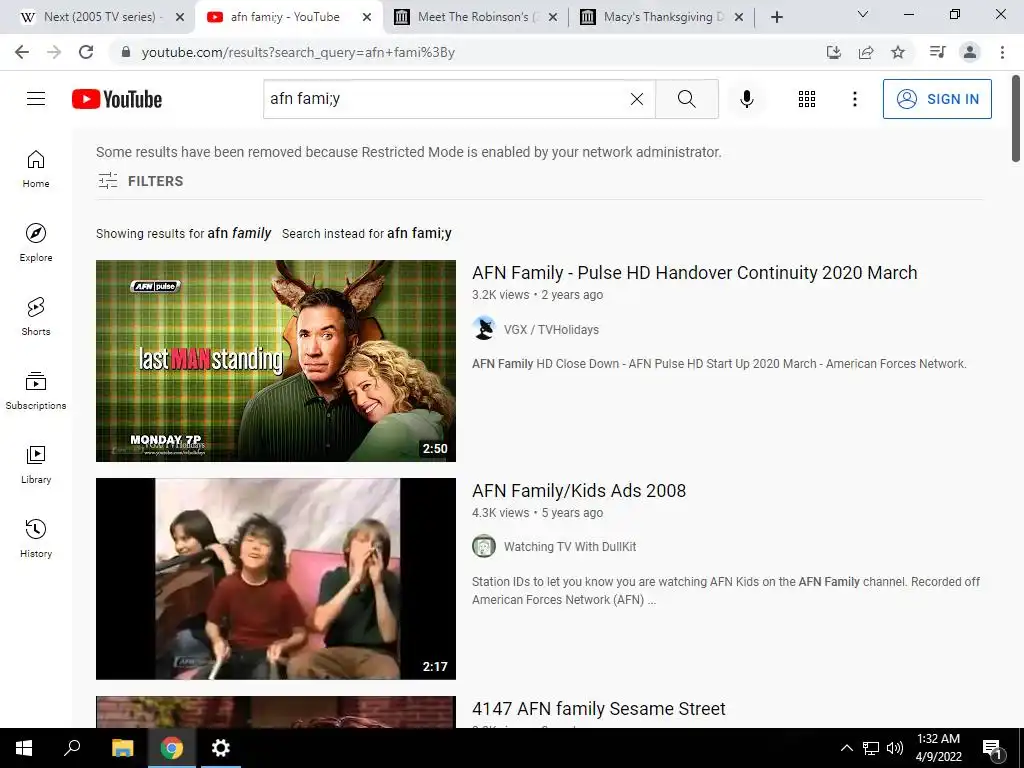Open the volume control in system tray
Image resolution: width=1024 pixels, height=768 pixels.
point(895,748)
